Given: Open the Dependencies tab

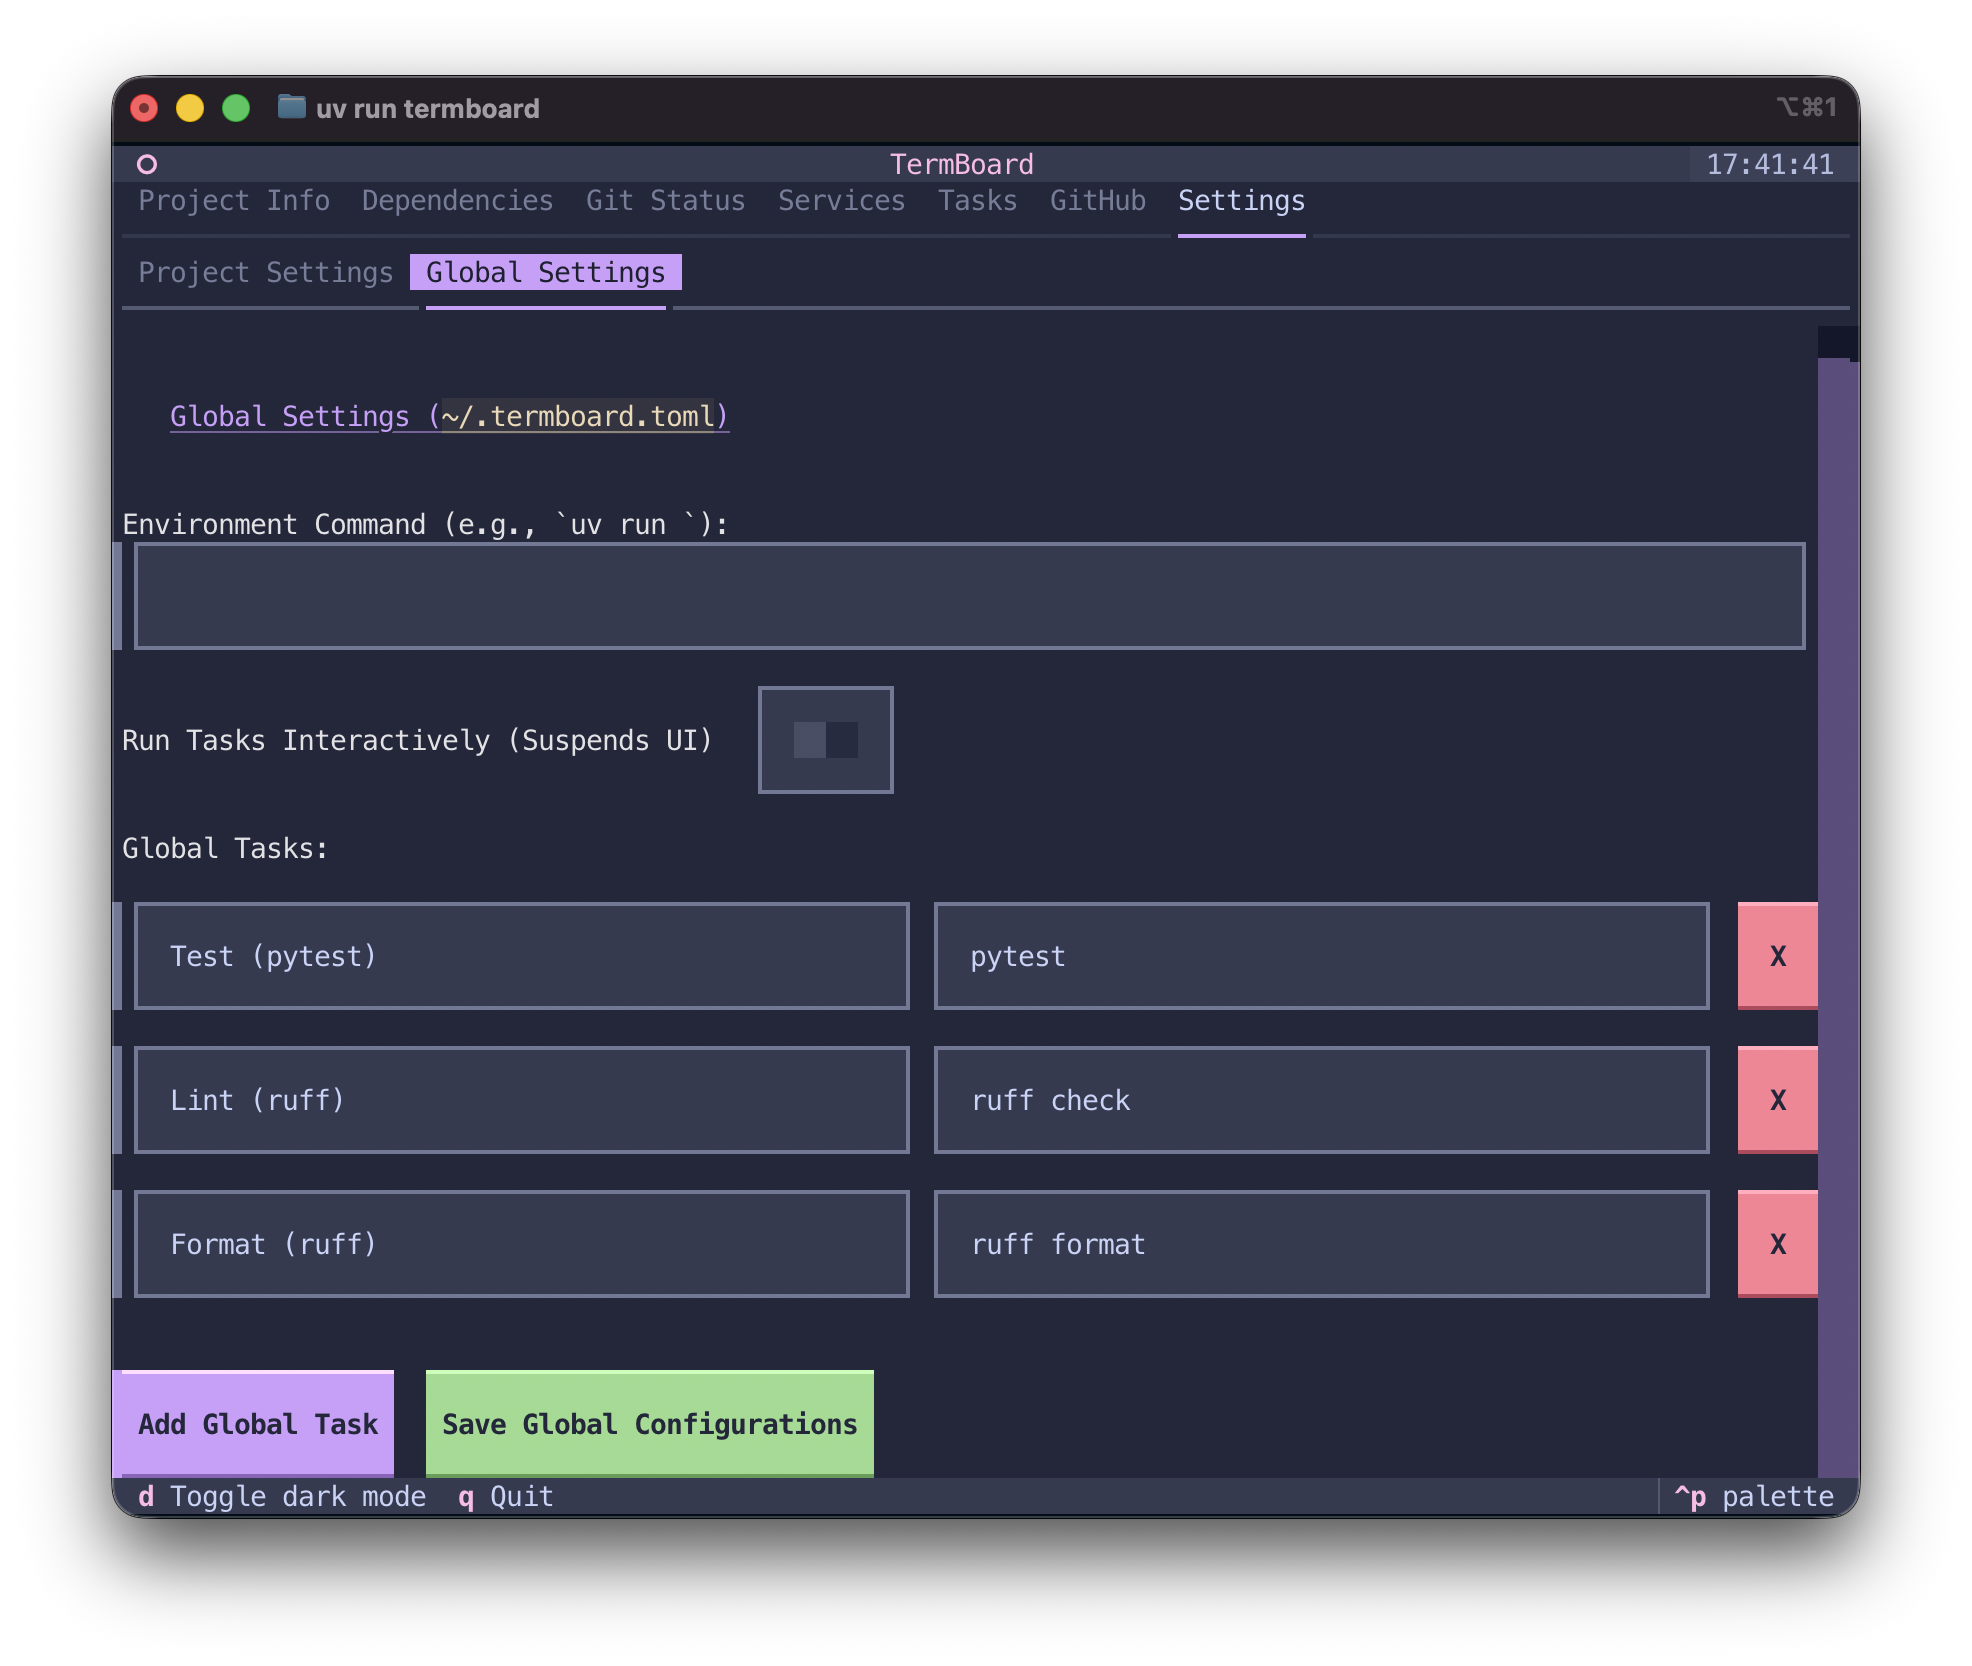Looking at the screenshot, I should point(457,201).
